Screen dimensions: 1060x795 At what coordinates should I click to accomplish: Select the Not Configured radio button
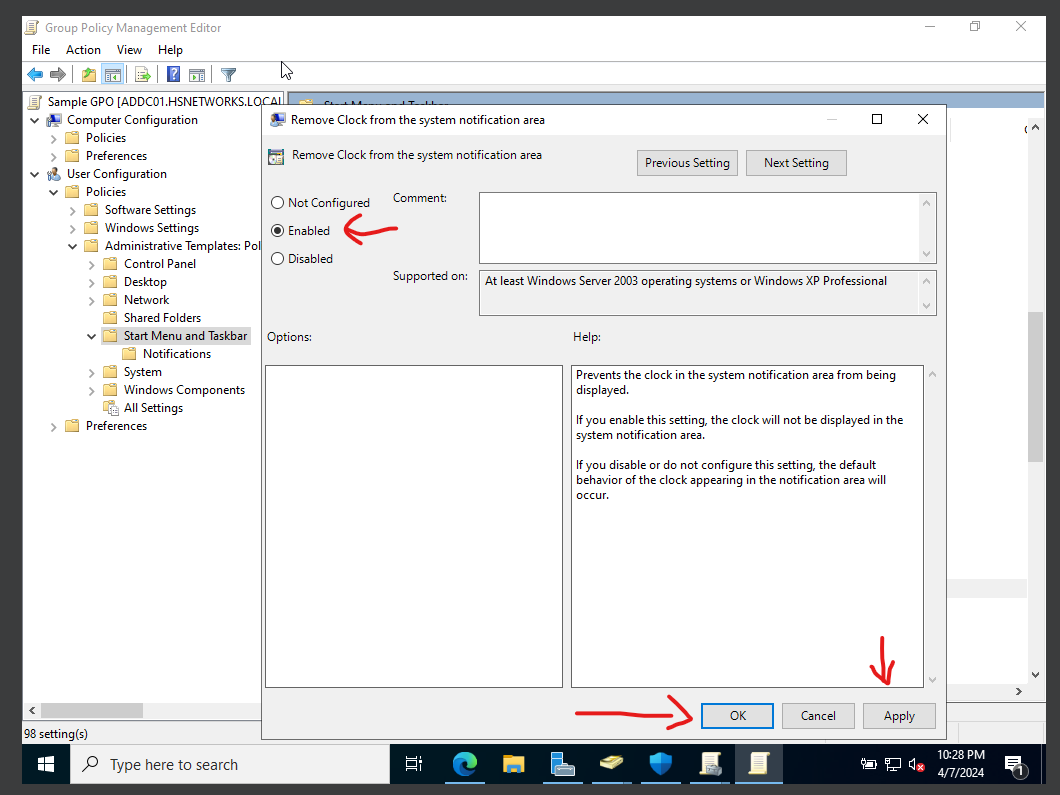coord(277,202)
